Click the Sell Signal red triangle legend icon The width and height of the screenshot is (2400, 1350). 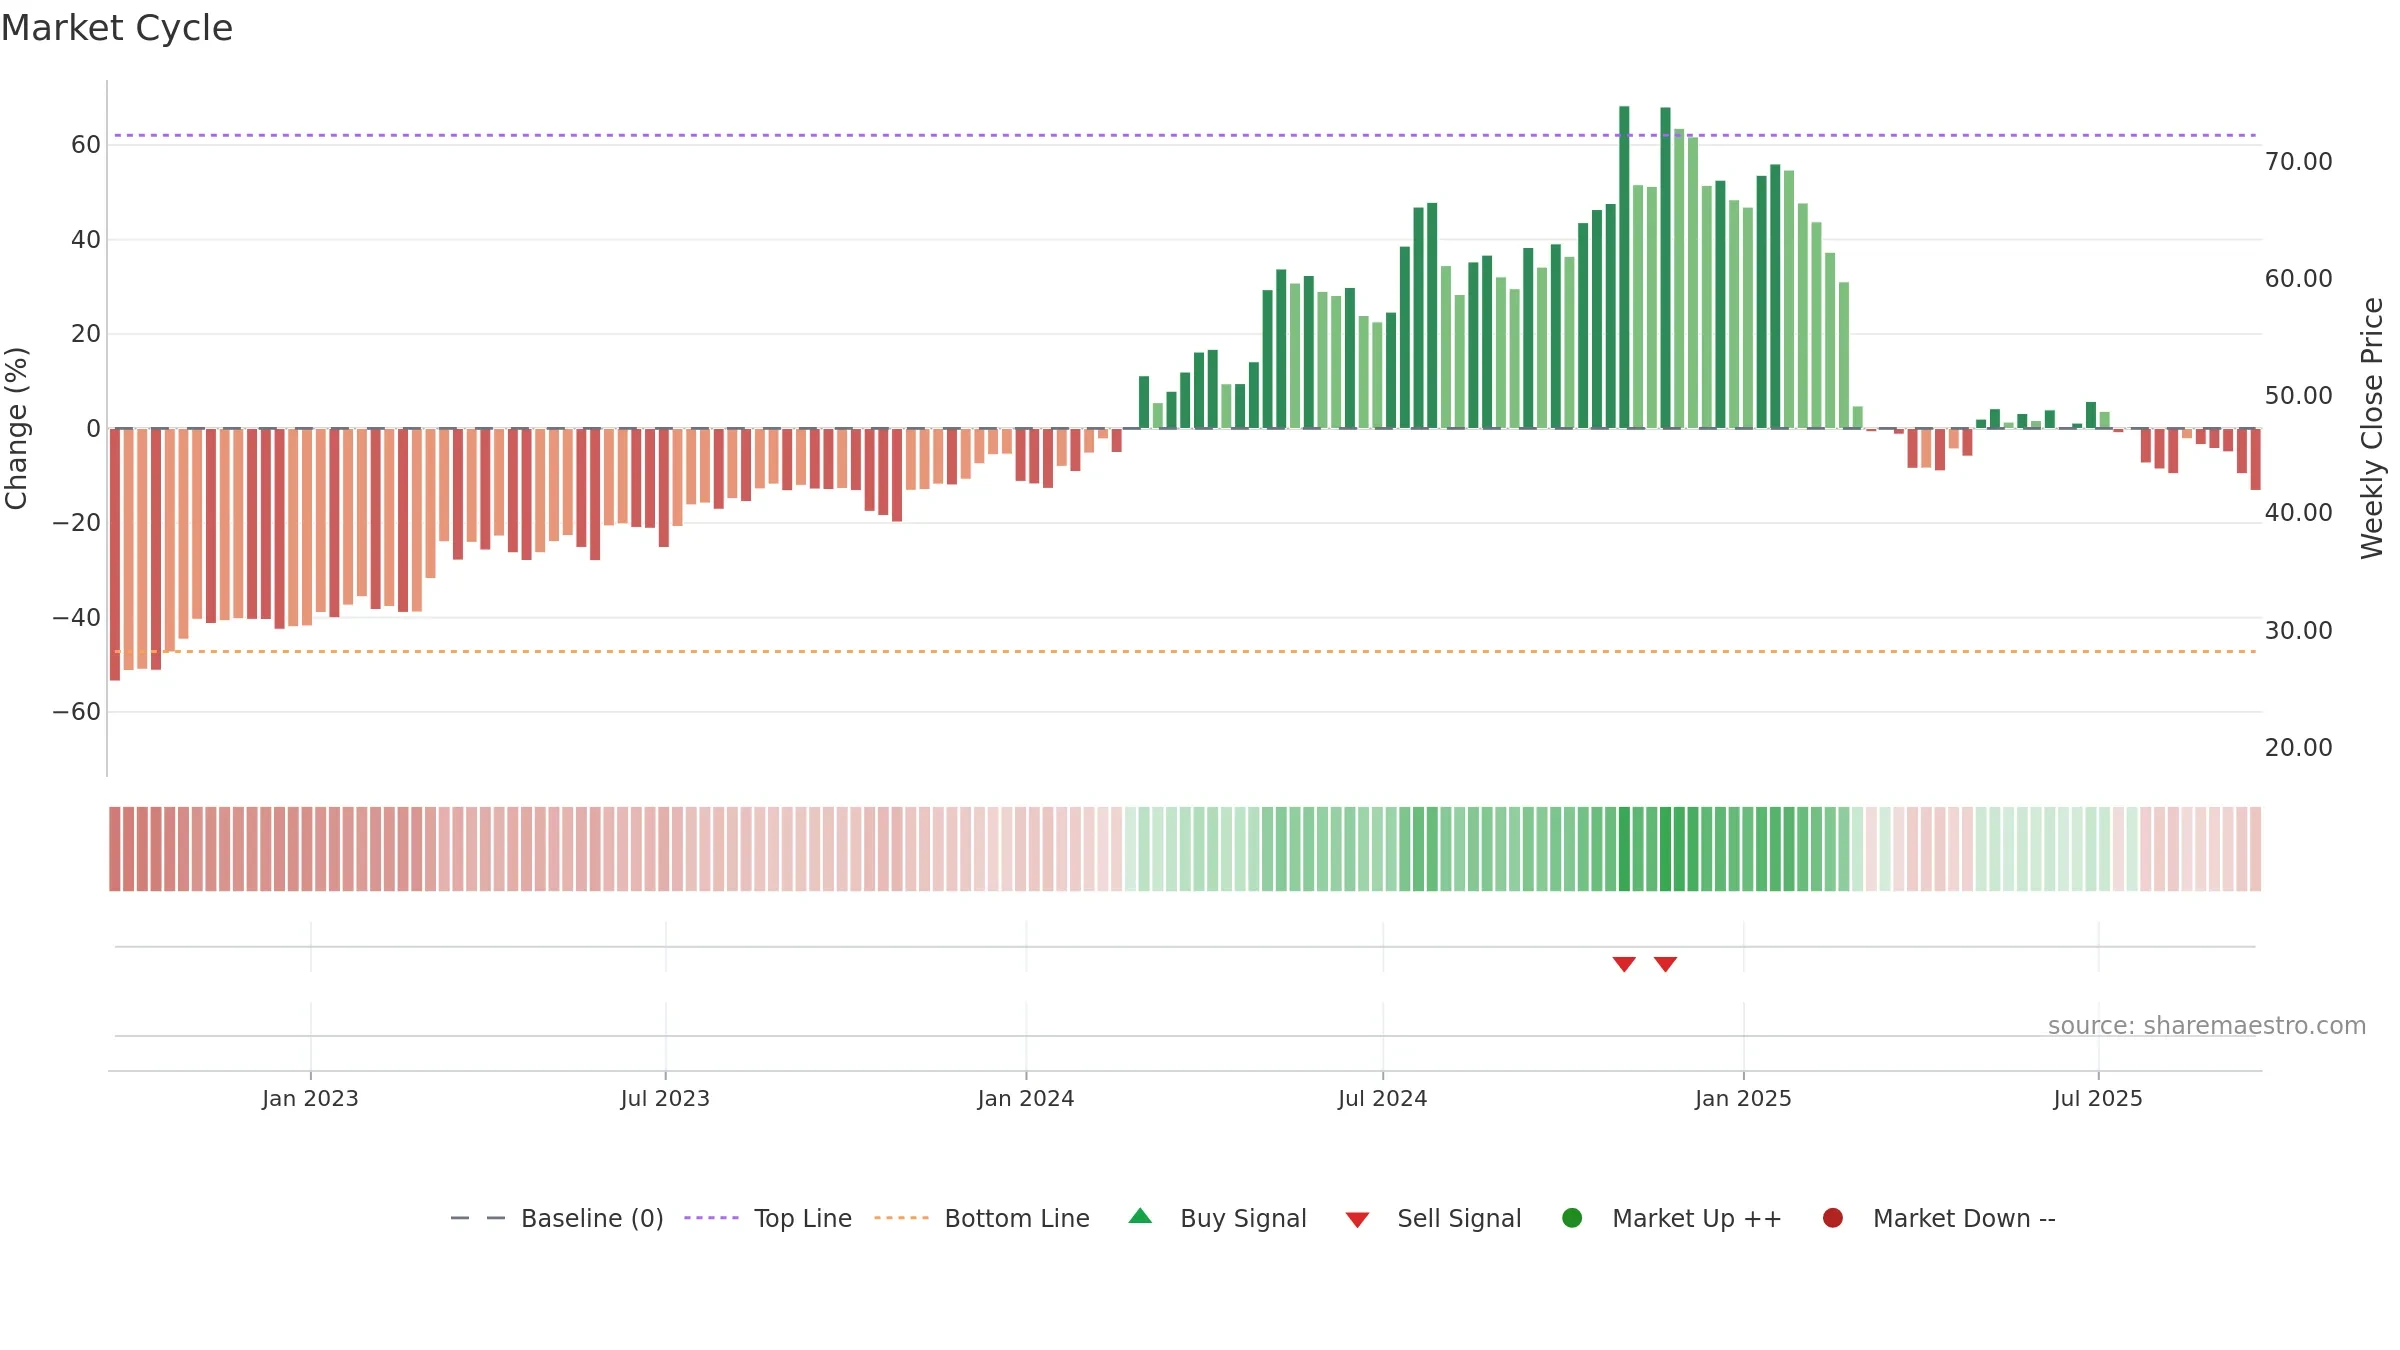coord(1357,1220)
